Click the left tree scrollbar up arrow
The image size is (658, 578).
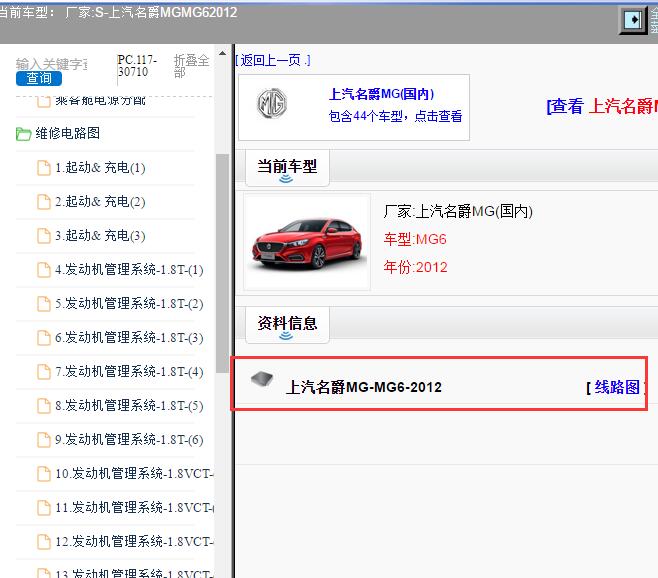tap(222, 53)
